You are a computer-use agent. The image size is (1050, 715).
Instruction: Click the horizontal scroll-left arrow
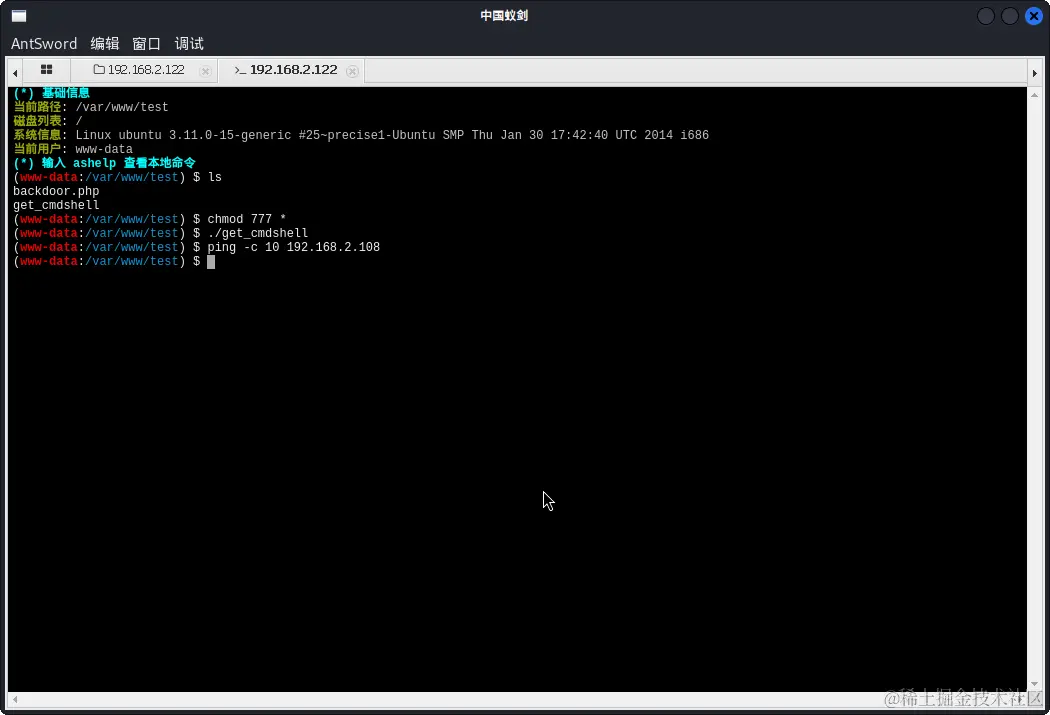[15, 700]
